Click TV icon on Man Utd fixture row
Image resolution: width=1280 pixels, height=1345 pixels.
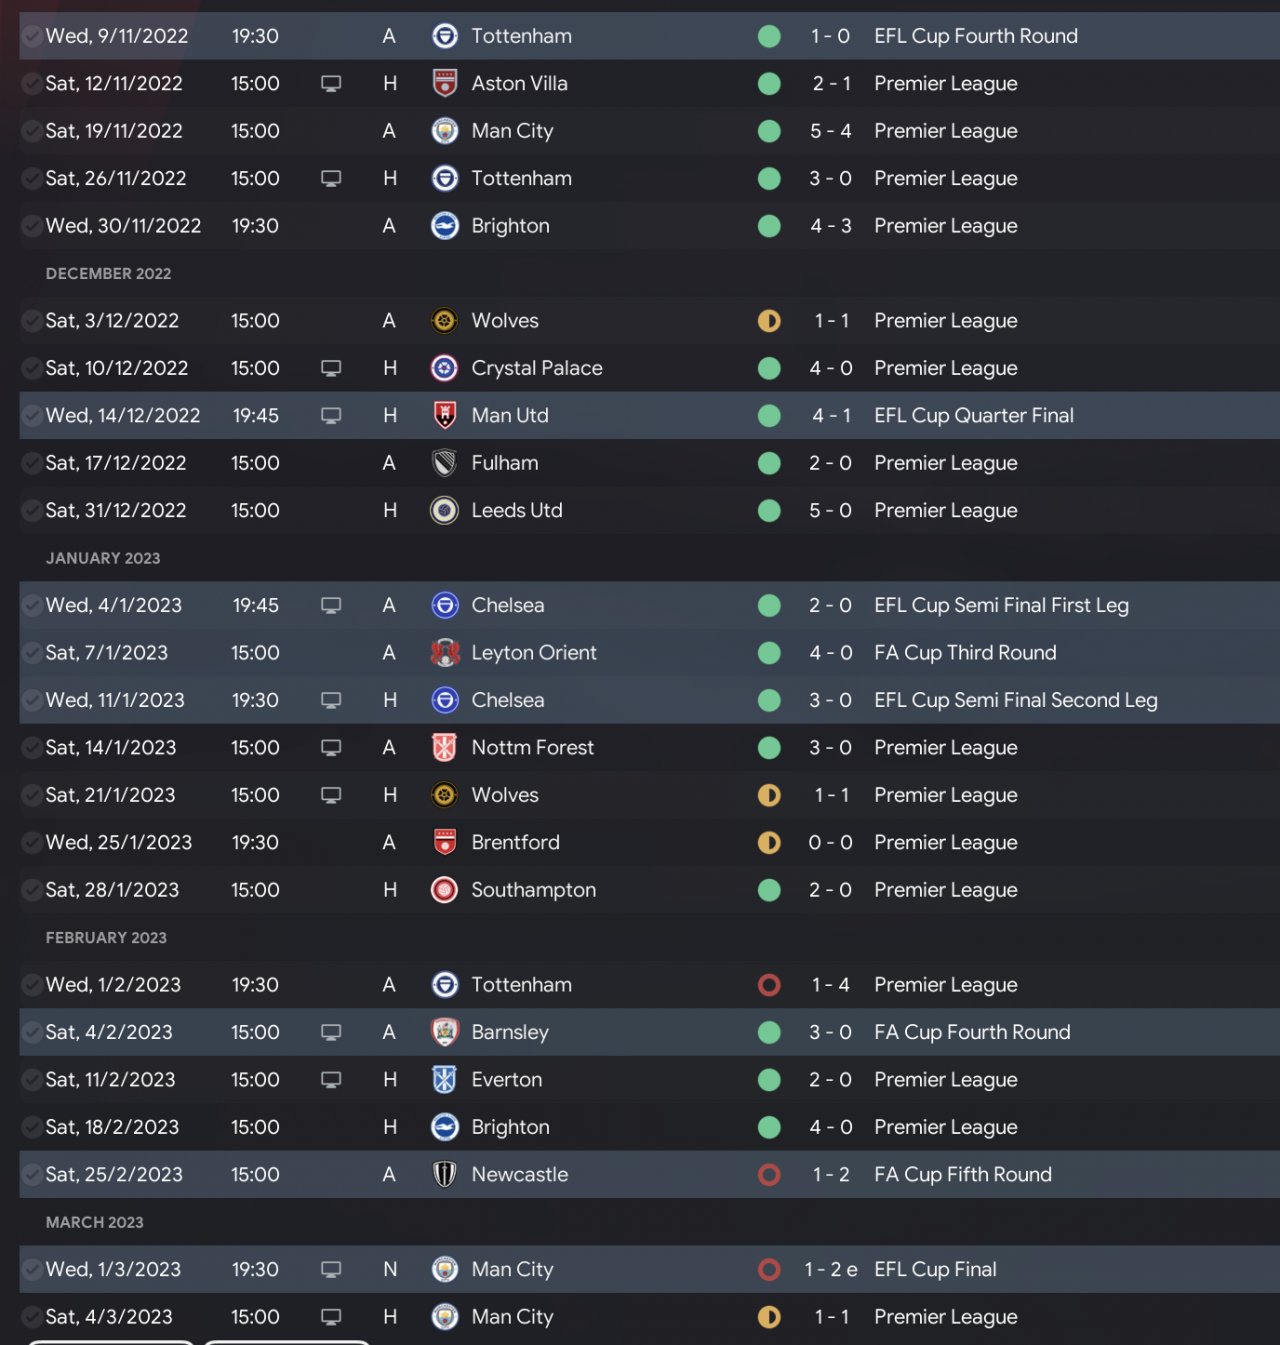point(331,415)
